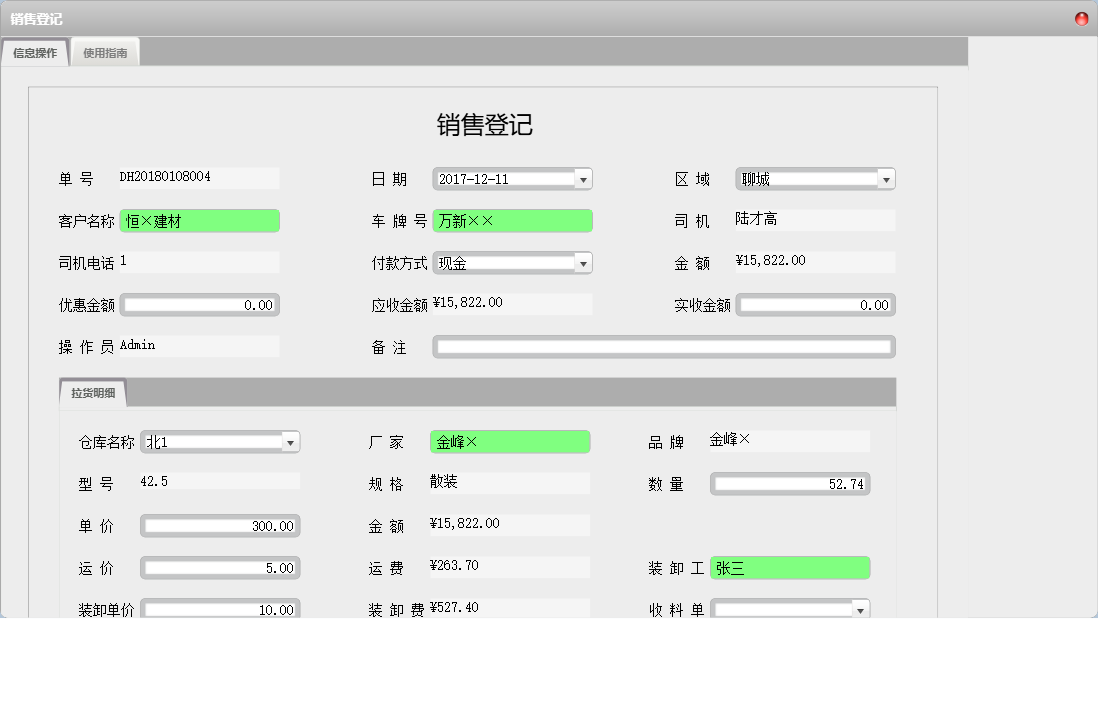This screenshot has height=712, width=1098.
Task: Expand the 区域 dropdown showing 聊城
Action: tap(886, 178)
